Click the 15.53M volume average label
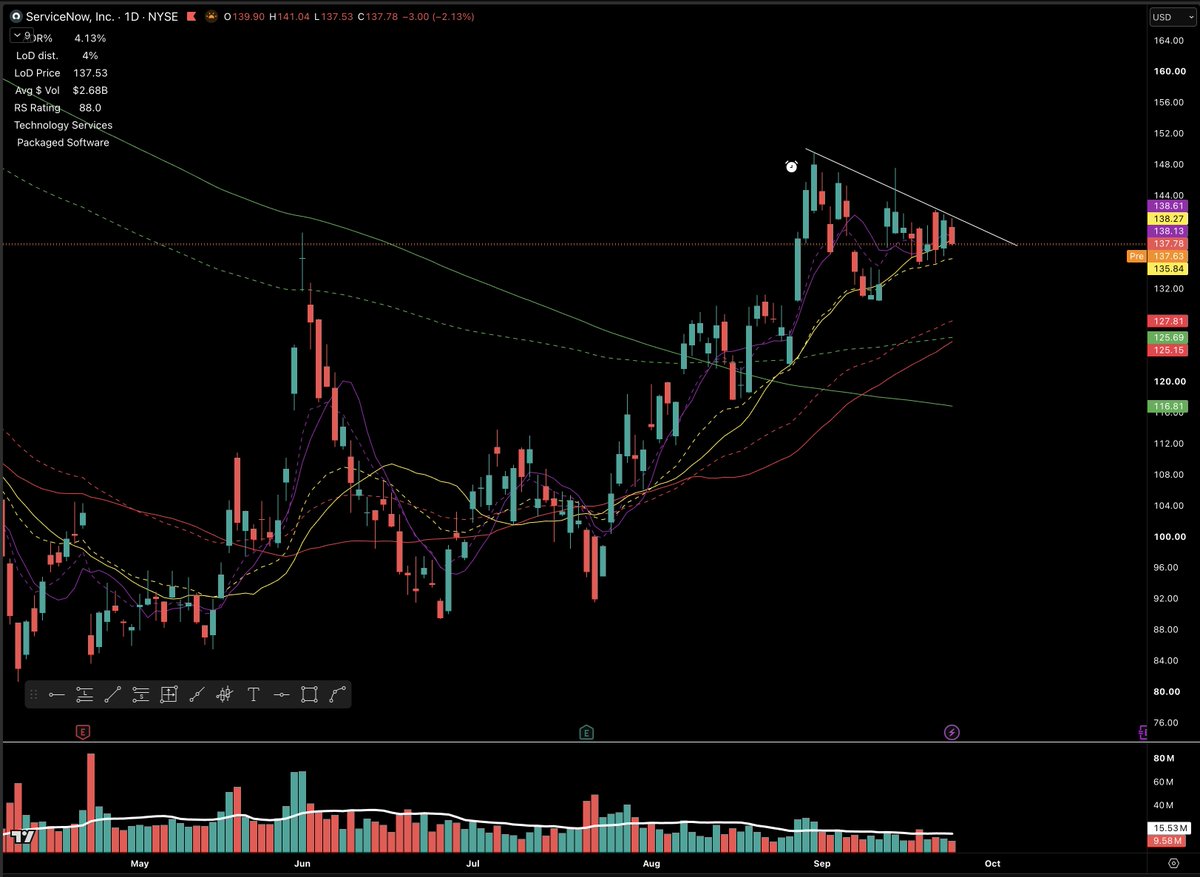The image size is (1200, 877). click(1168, 829)
